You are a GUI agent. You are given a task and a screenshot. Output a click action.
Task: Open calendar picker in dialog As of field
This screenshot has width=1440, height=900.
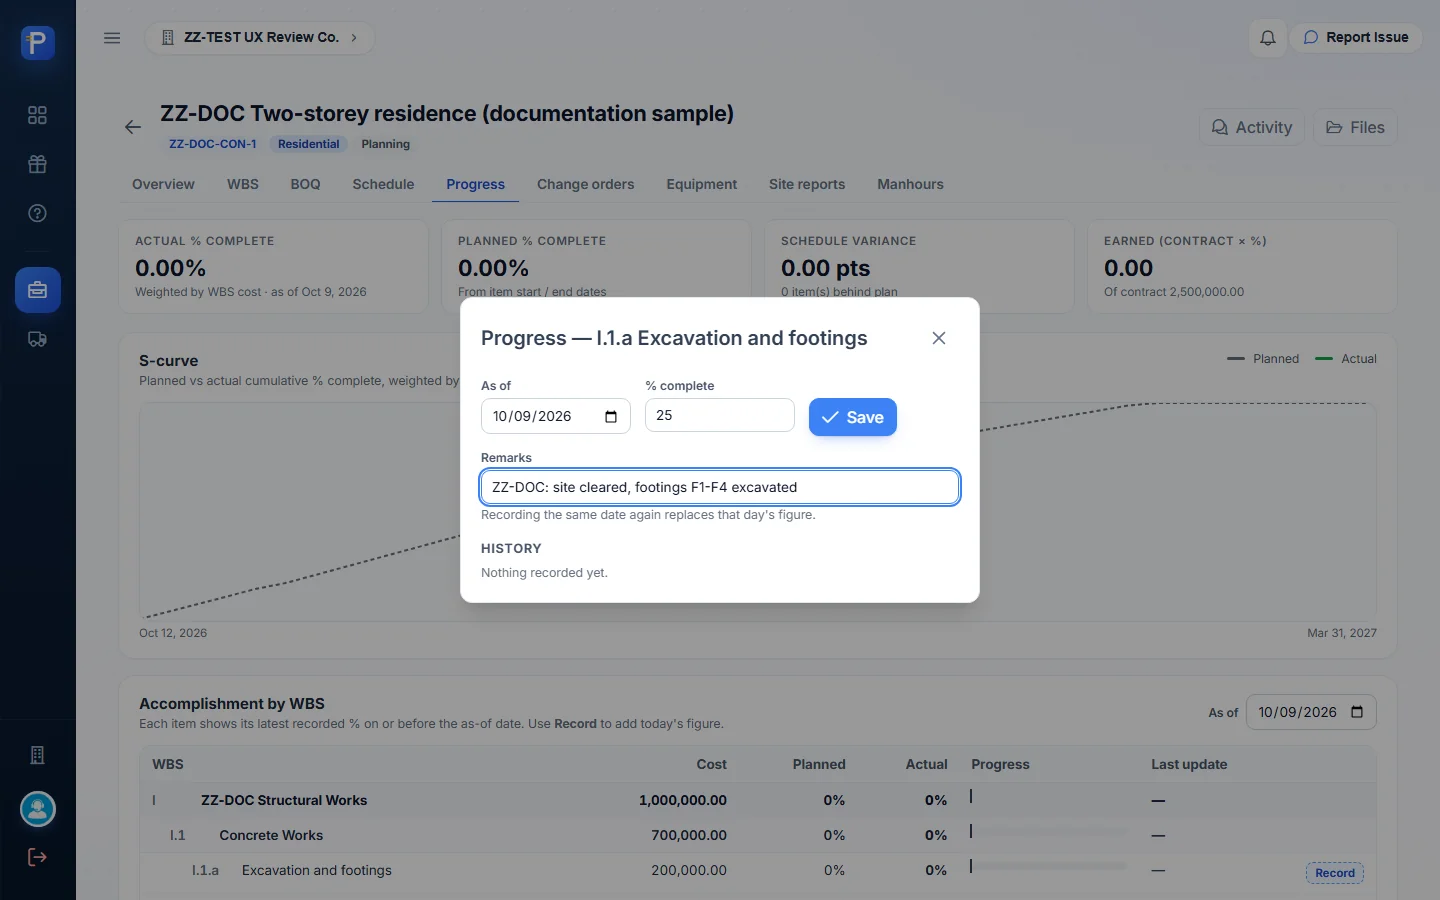[x=611, y=417]
